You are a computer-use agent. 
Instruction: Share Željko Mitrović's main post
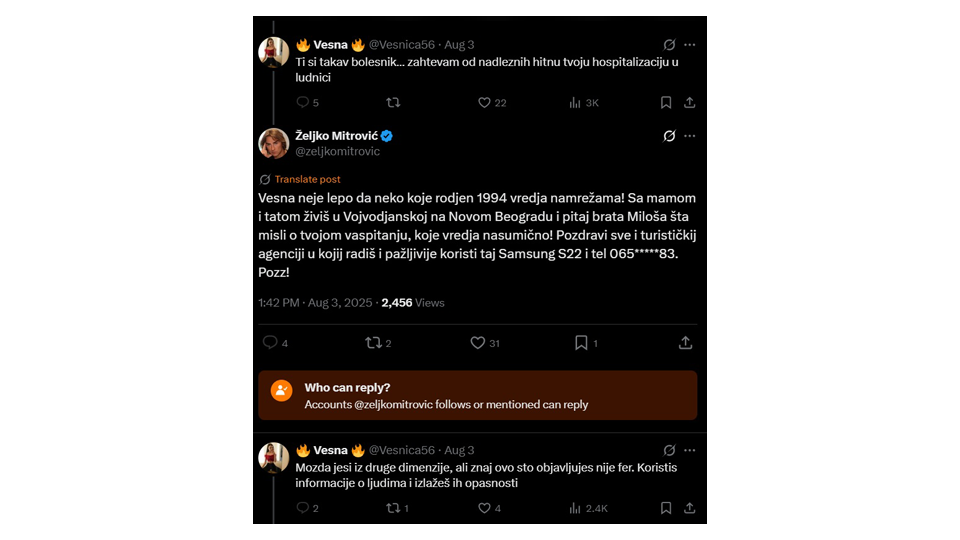coord(685,342)
